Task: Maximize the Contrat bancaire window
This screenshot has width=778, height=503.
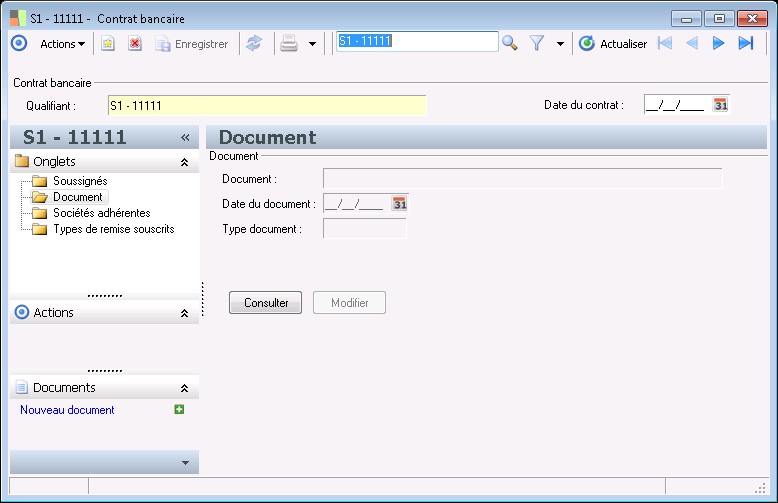Action: click(x=719, y=19)
